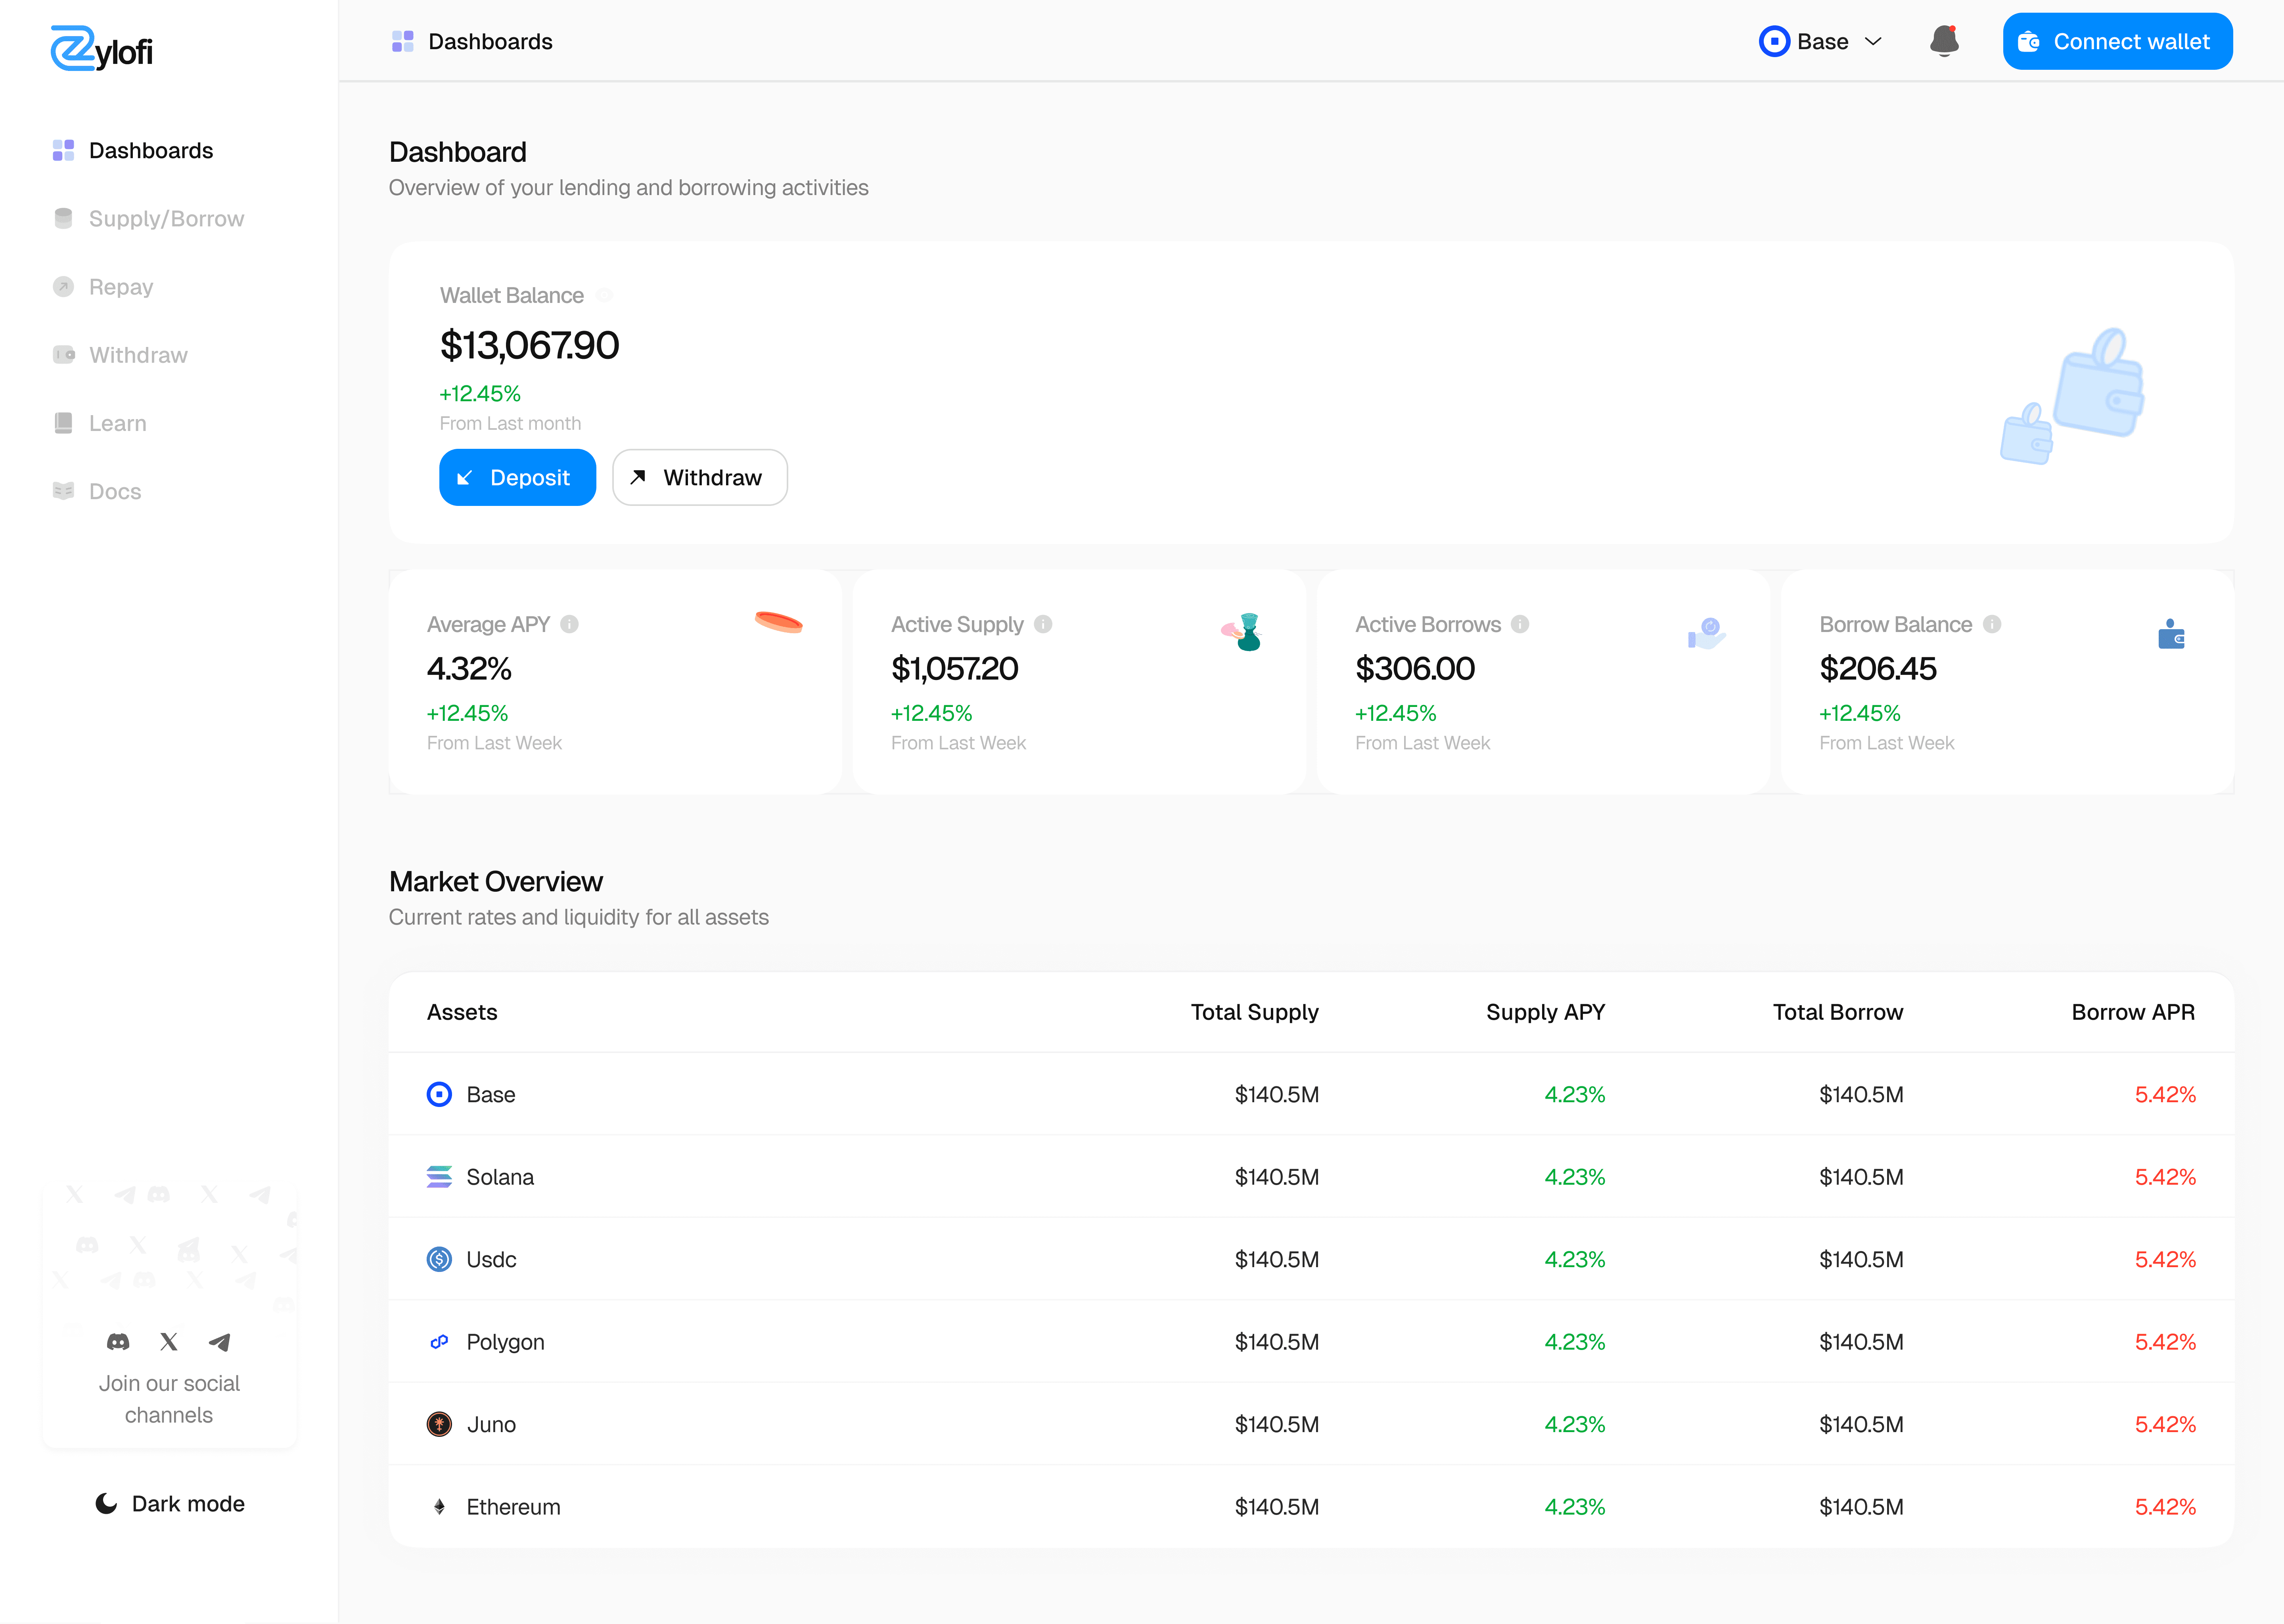The image size is (2284, 1624).
Task: Click Active Borrows info icon
Action: (1520, 624)
